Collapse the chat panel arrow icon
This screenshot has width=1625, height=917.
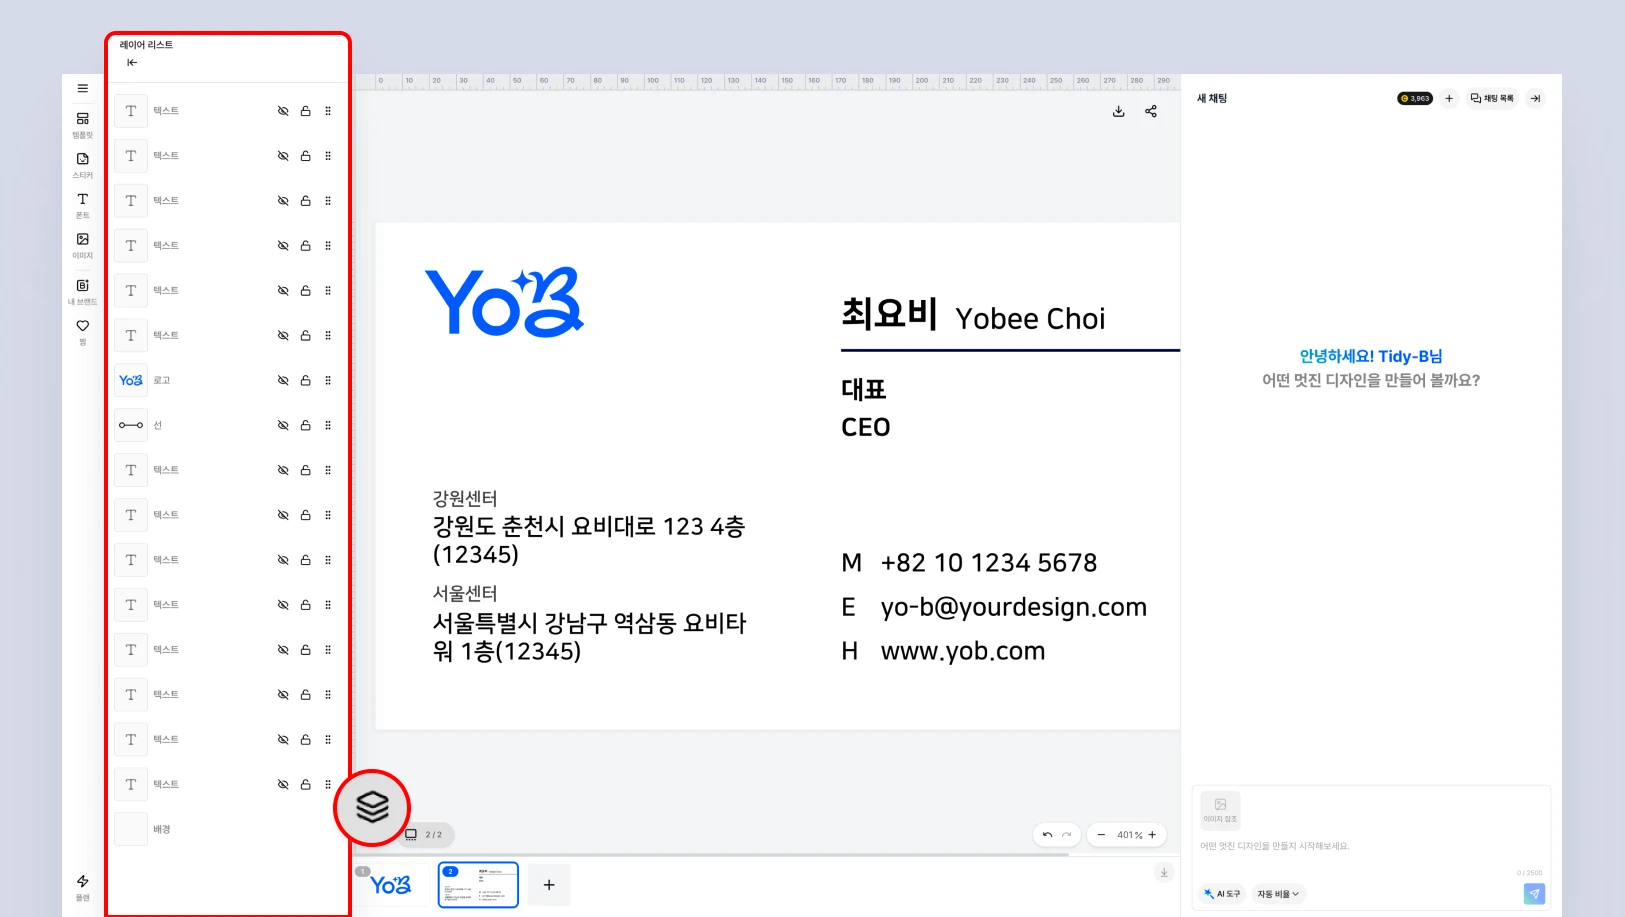pyautogui.click(x=1535, y=98)
